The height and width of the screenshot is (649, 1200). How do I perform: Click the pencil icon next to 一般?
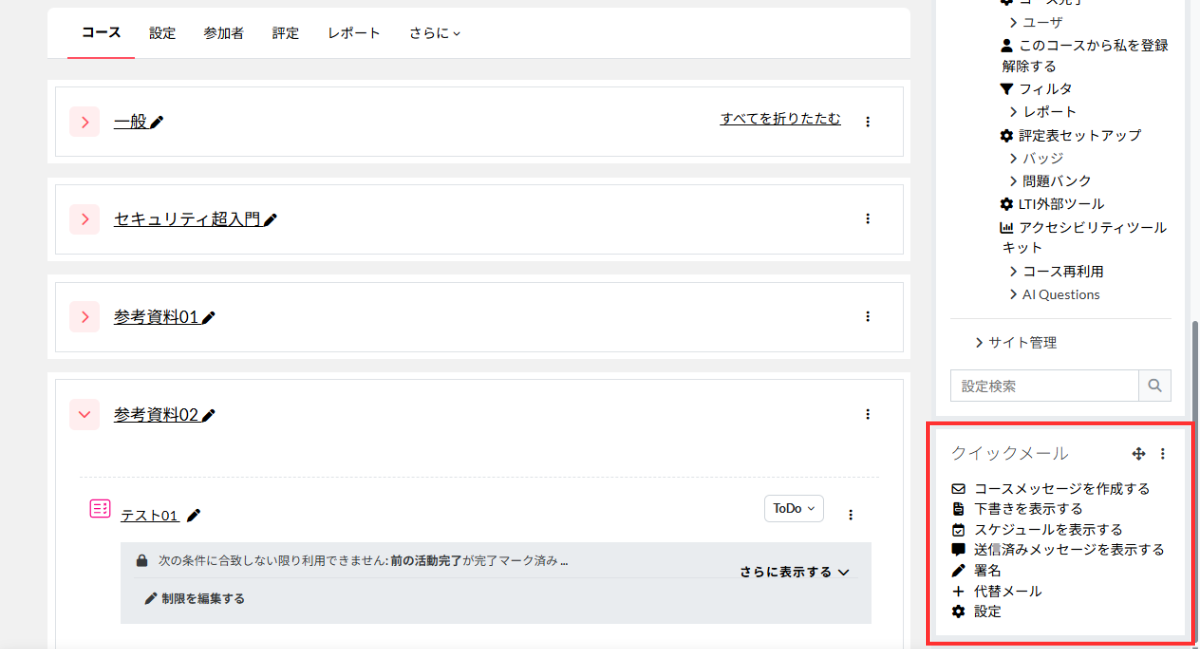157,122
